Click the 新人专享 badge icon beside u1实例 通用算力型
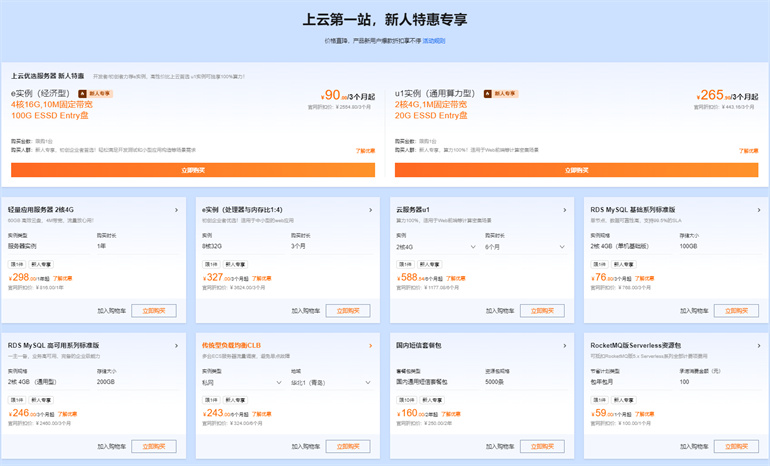Viewport: 770px width, 466px height. click(488, 93)
